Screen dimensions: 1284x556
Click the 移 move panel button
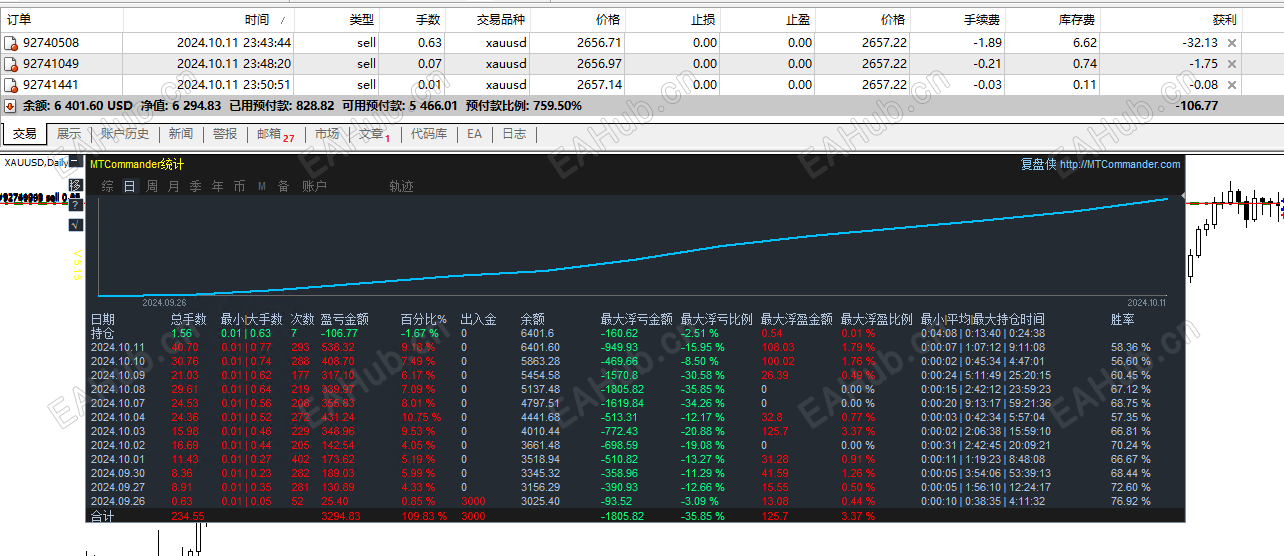pyautogui.click(x=76, y=185)
